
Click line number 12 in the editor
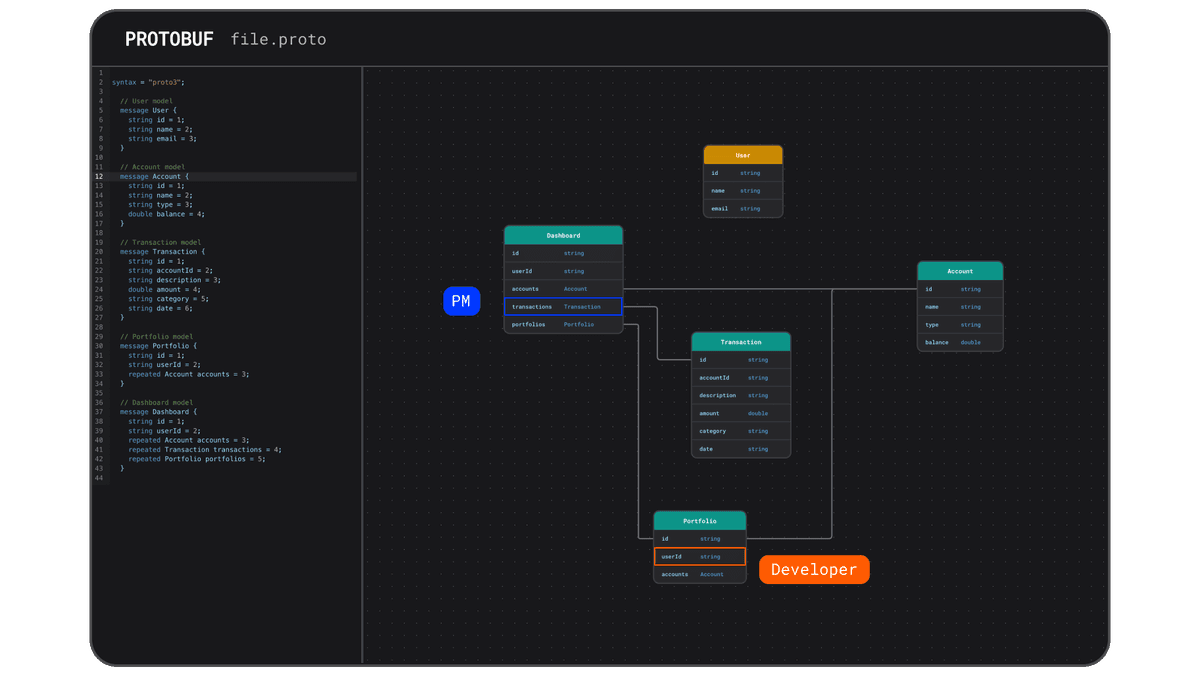(x=100, y=176)
